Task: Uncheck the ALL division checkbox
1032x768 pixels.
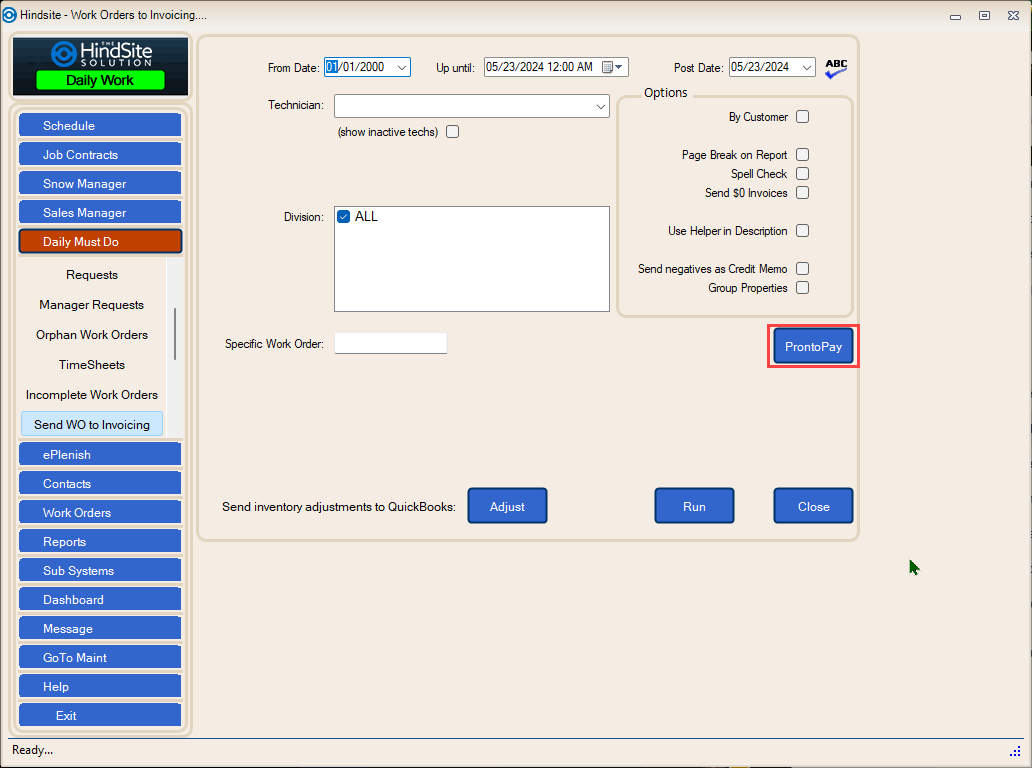Action: pos(344,217)
